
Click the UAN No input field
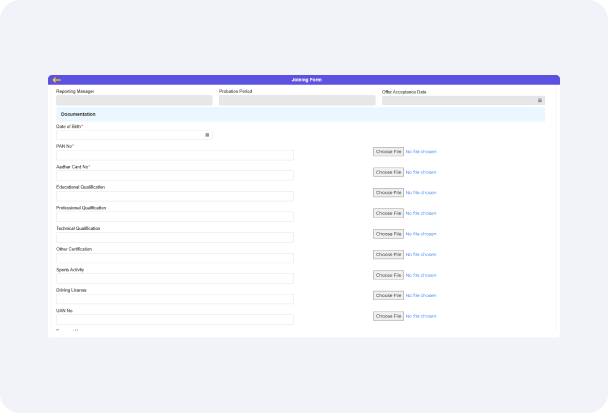(175, 319)
